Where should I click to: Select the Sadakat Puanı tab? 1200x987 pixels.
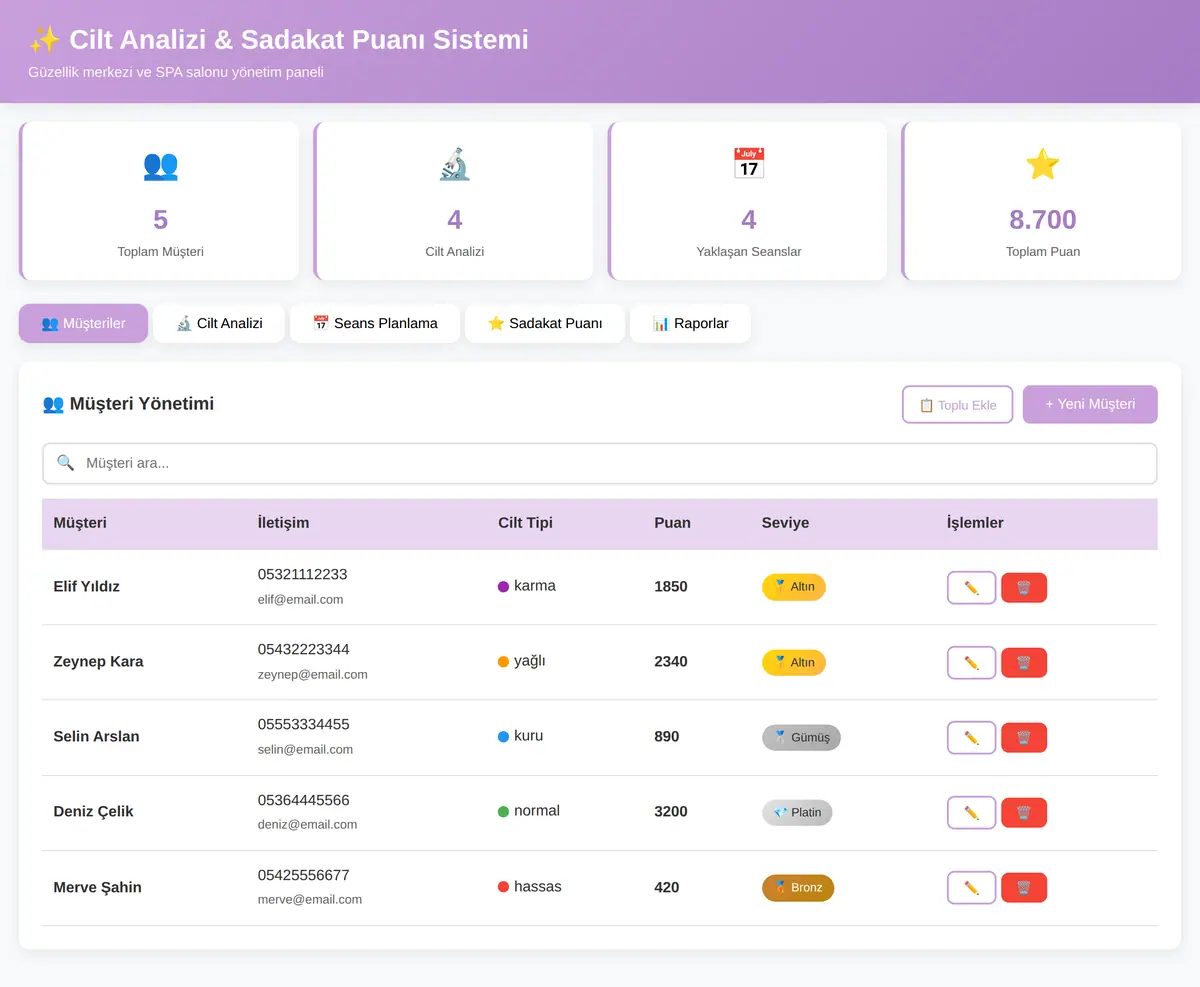[x=545, y=323]
